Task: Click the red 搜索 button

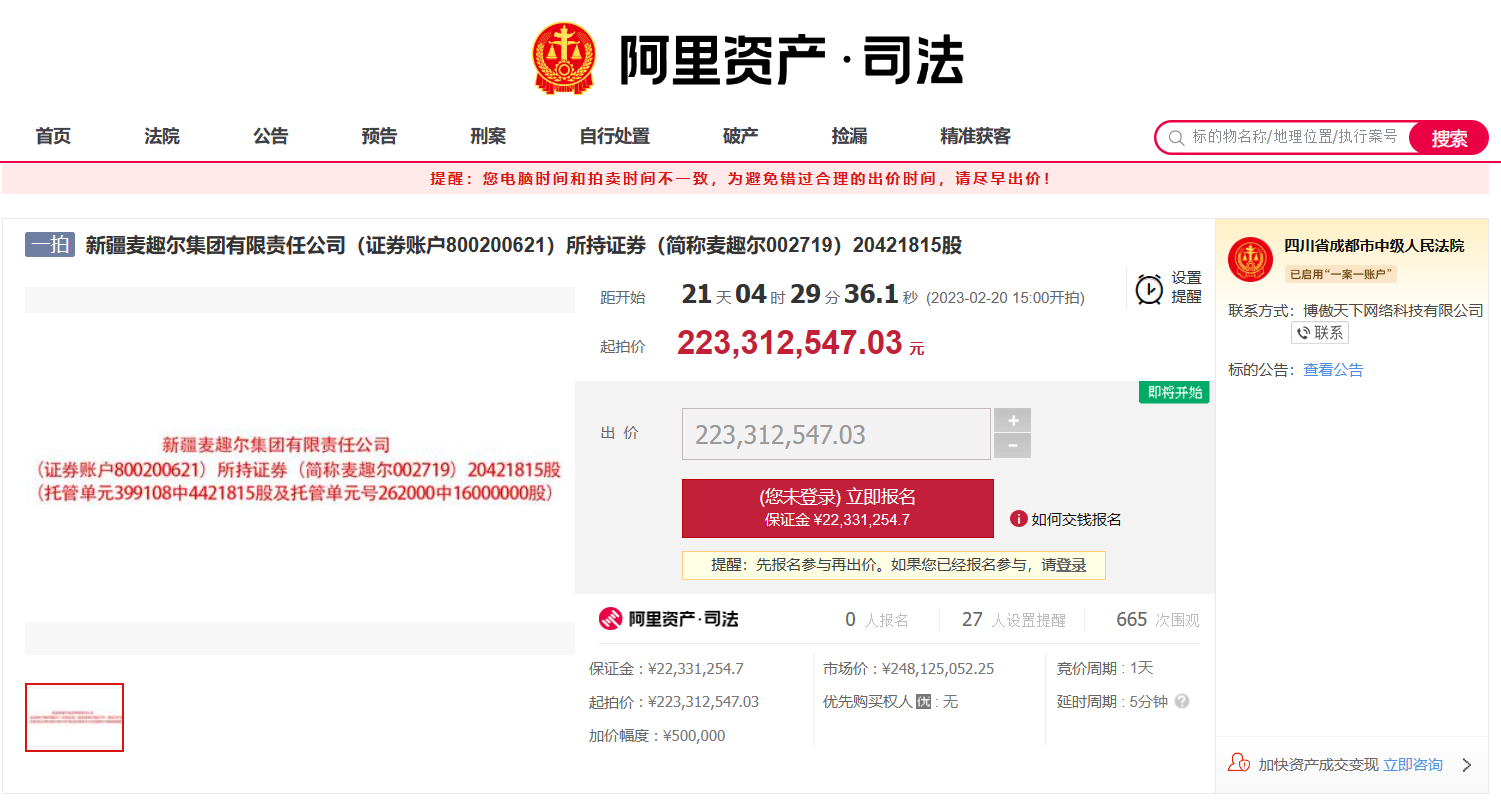Action: [x=1449, y=138]
